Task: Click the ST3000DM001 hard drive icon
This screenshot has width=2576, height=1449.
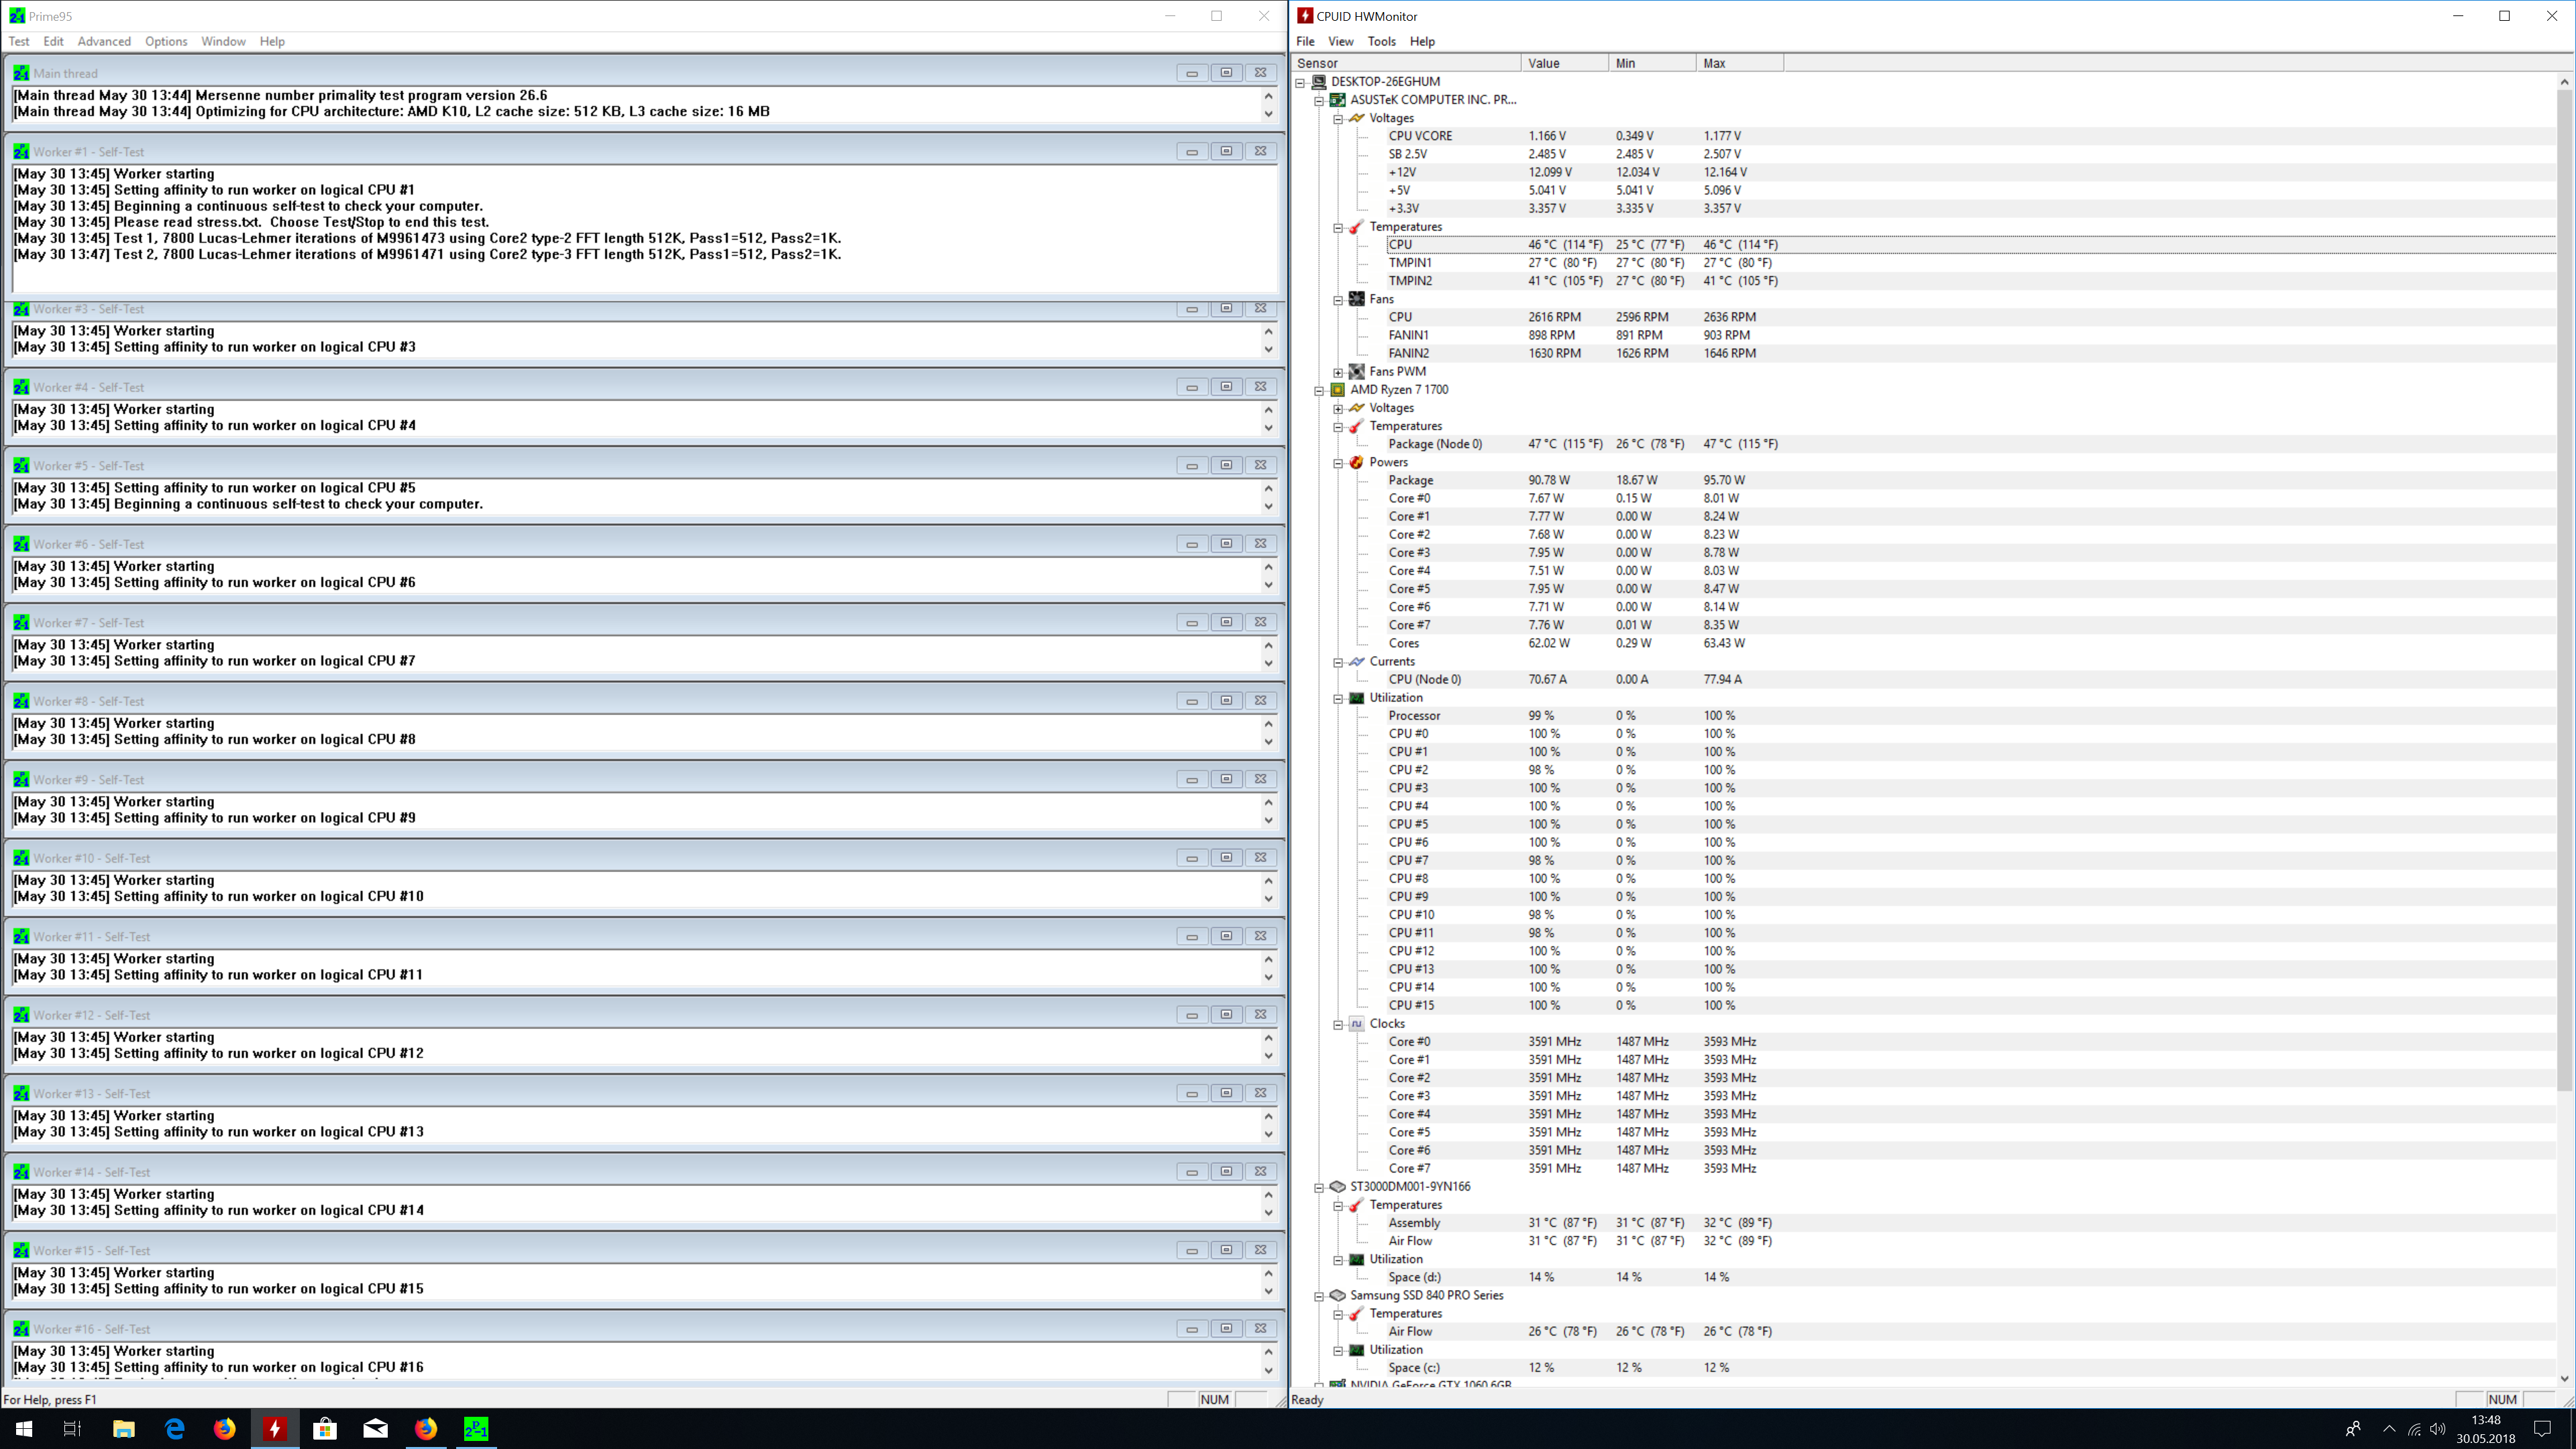Action: tap(1338, 1187)
